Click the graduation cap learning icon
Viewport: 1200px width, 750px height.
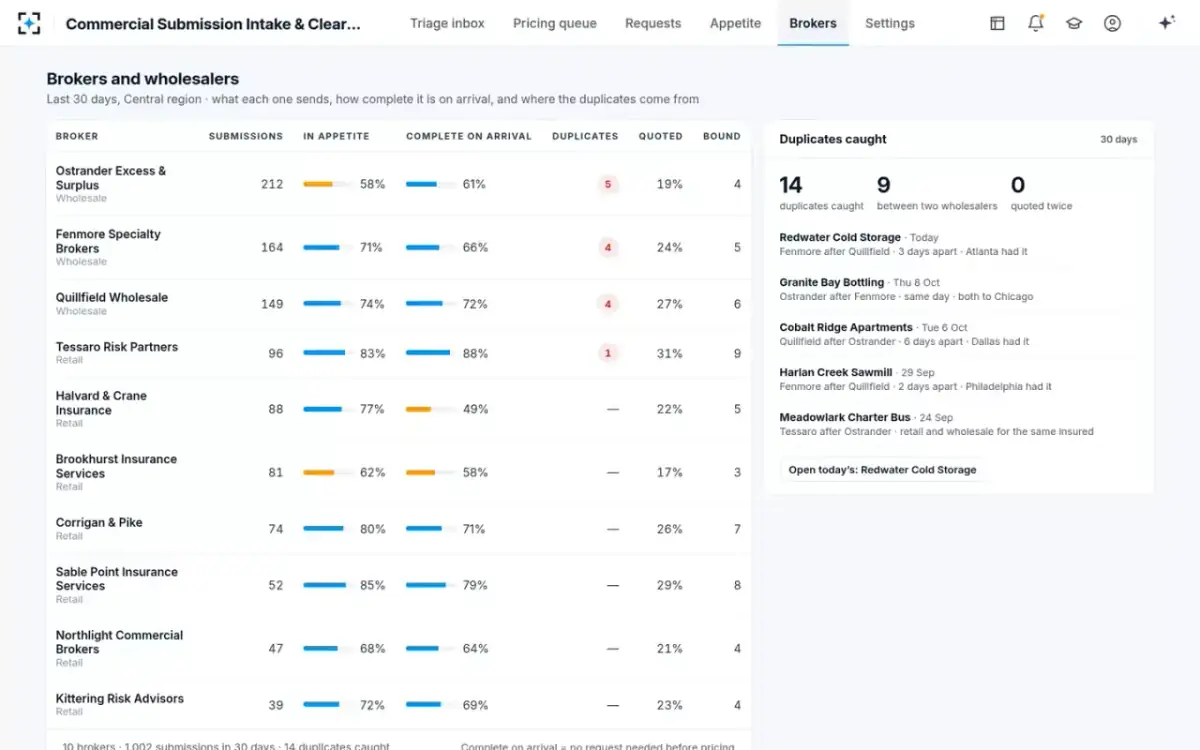pyautogui.click(x=1074, y=23)
